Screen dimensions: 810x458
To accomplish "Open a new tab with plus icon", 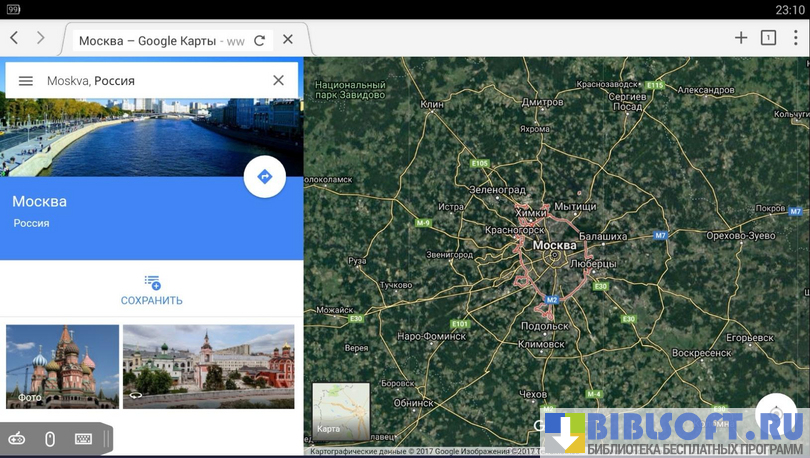I will click(x=741, y=38).
